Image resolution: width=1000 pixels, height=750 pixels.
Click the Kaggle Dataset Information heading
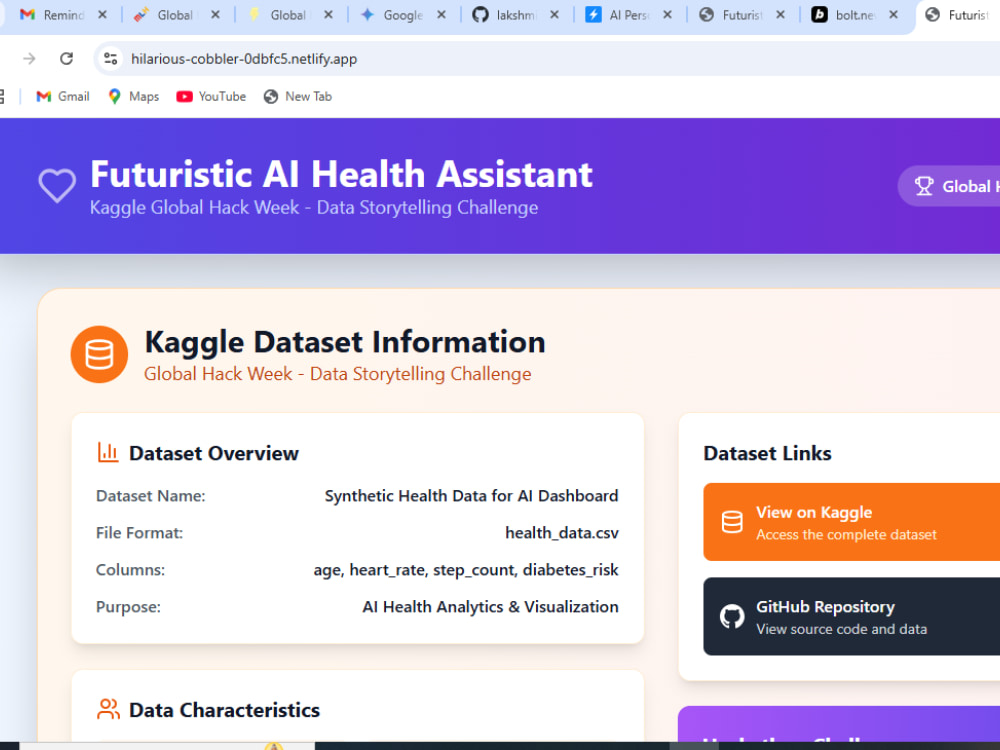tap(345, 342)
